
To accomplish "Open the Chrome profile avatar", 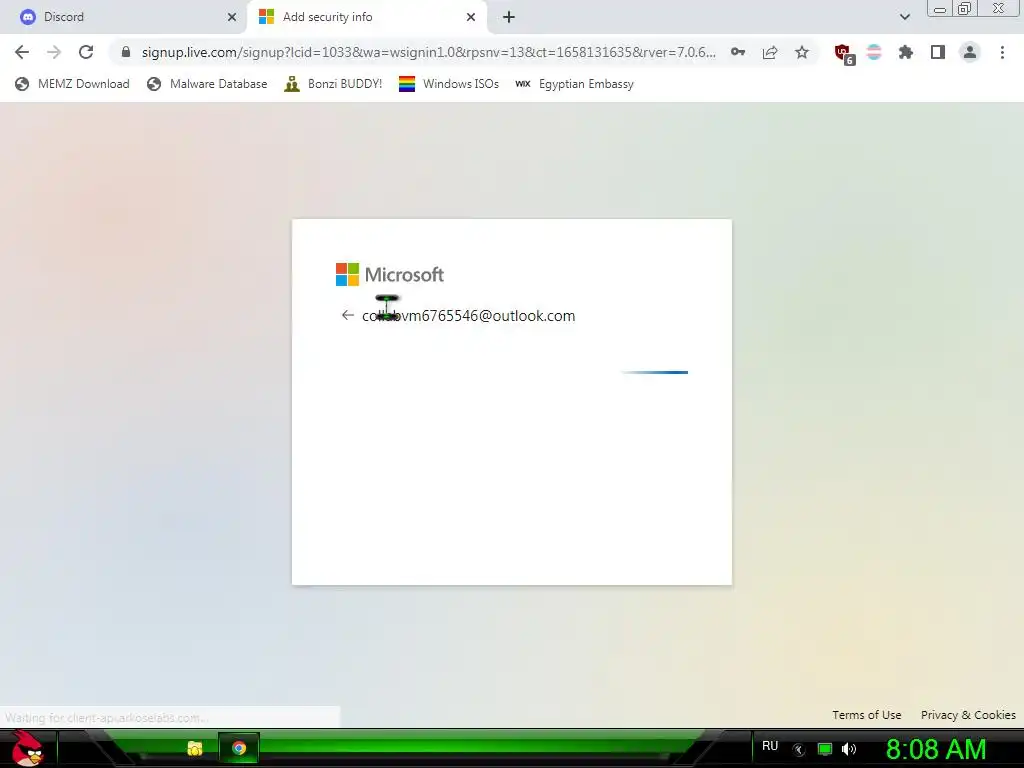I will (970, 52).
